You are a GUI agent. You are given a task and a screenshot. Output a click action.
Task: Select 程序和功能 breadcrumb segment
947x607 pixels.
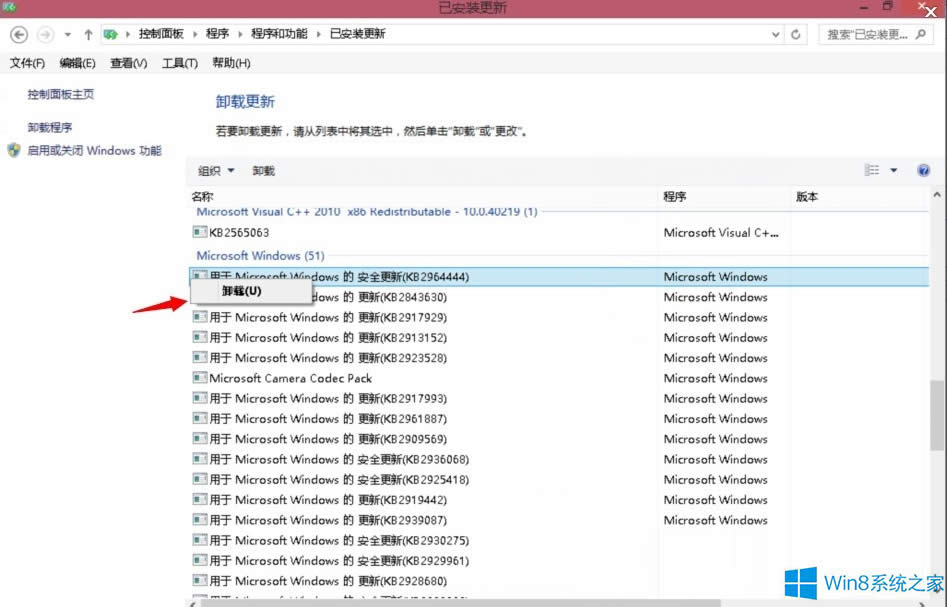coord(279,34)
